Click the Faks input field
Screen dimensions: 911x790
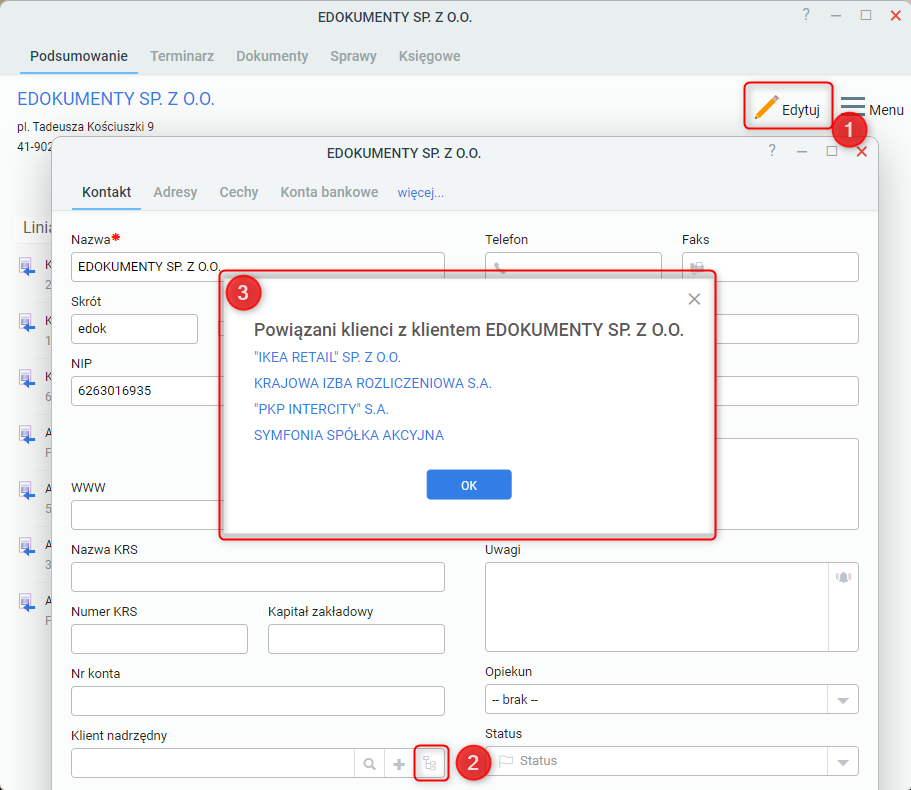point(770,267)
